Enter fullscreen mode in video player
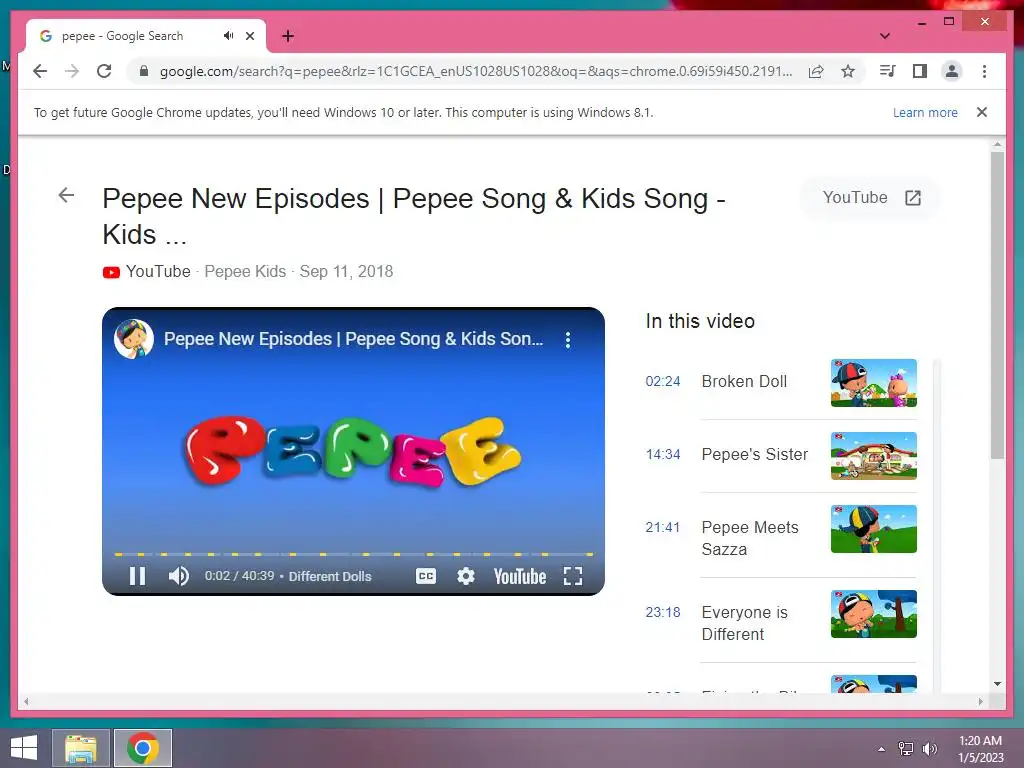The width and height of the screenshot is (1024, 768). click(573, 576)
